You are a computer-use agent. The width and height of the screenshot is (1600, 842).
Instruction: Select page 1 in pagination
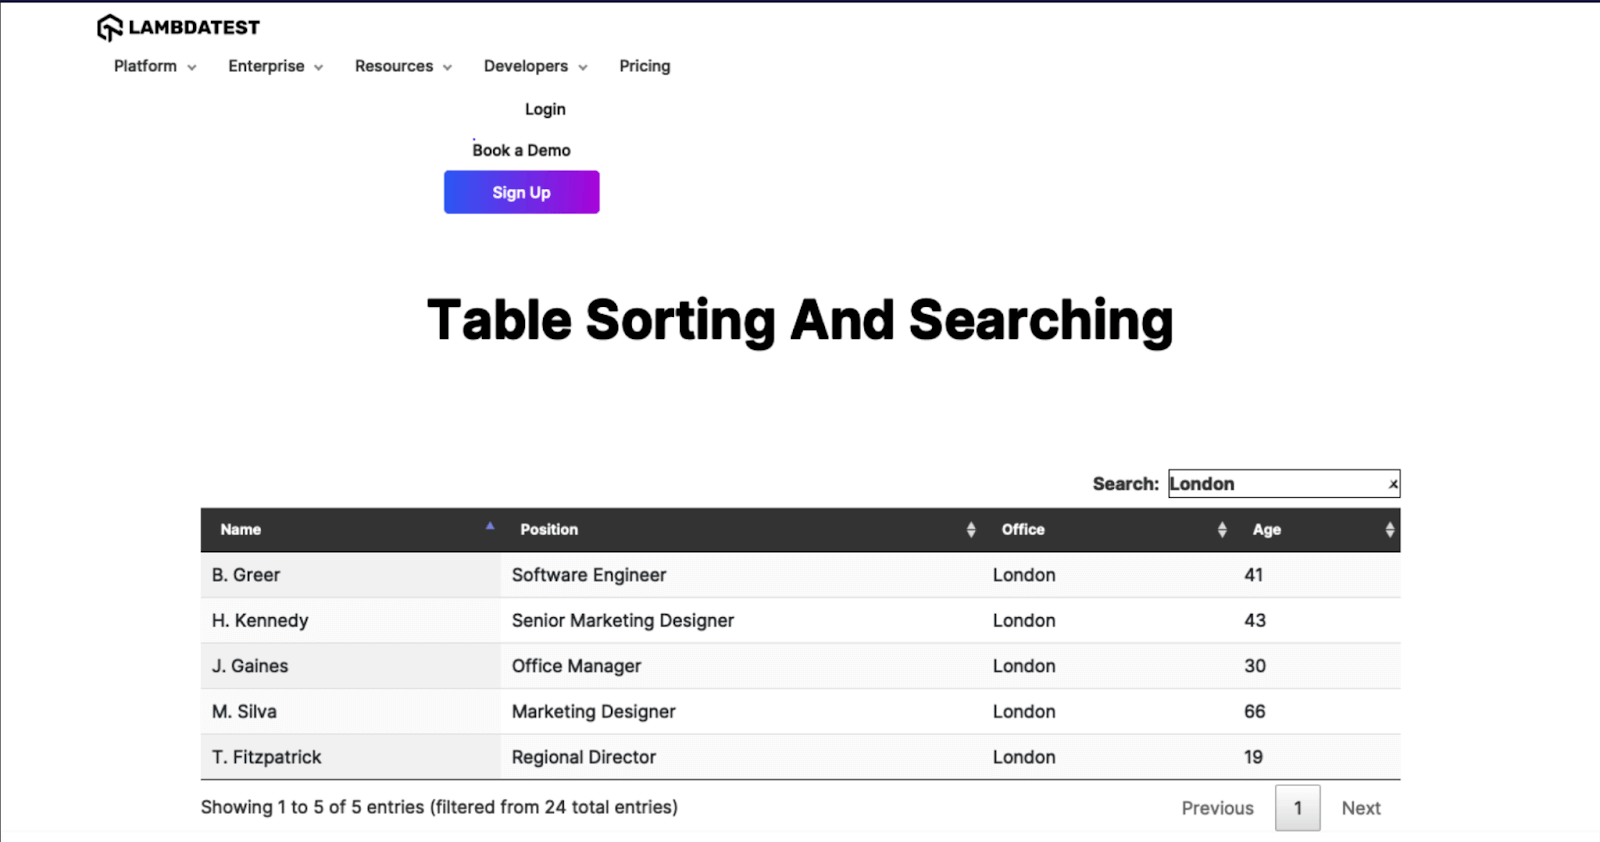[1297, 808]
